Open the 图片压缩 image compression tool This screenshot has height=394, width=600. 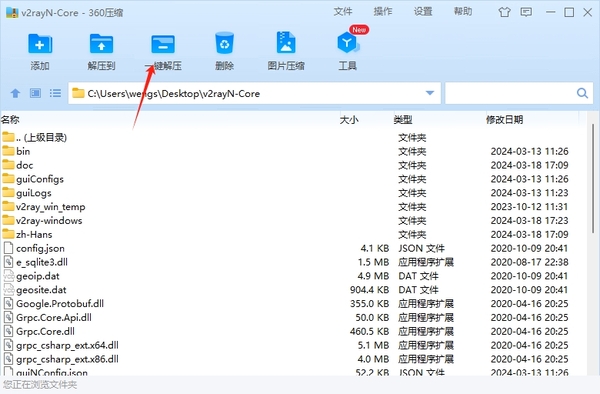286,42
